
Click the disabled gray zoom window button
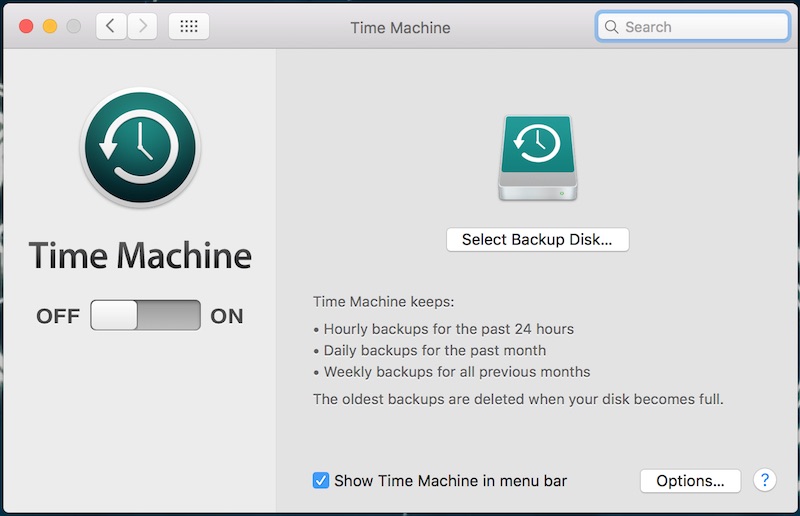(x=74, y=26)
